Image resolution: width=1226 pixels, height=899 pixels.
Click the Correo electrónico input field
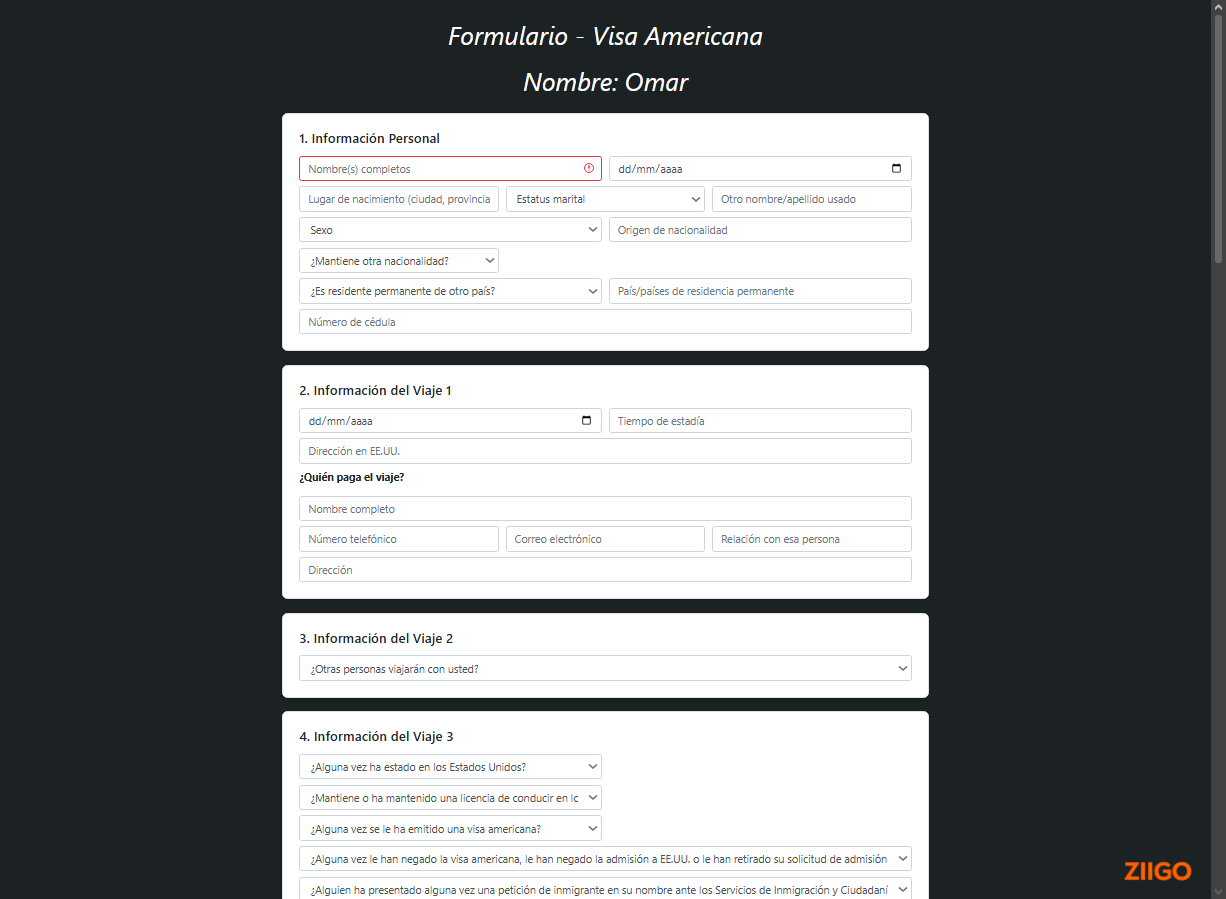[605, 538]
